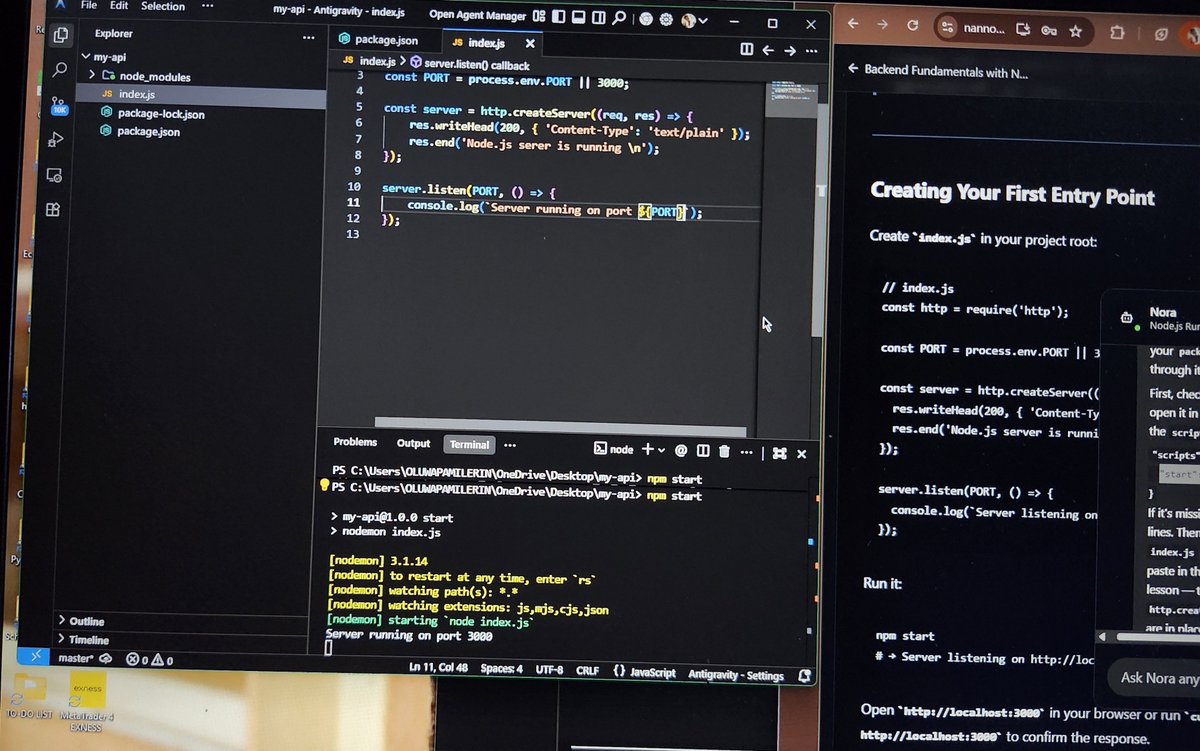The height and width of the screenshot is (751, 1200).
Task: Click the index.js breadcrumb above the code
Action: [x=369, y=61]
